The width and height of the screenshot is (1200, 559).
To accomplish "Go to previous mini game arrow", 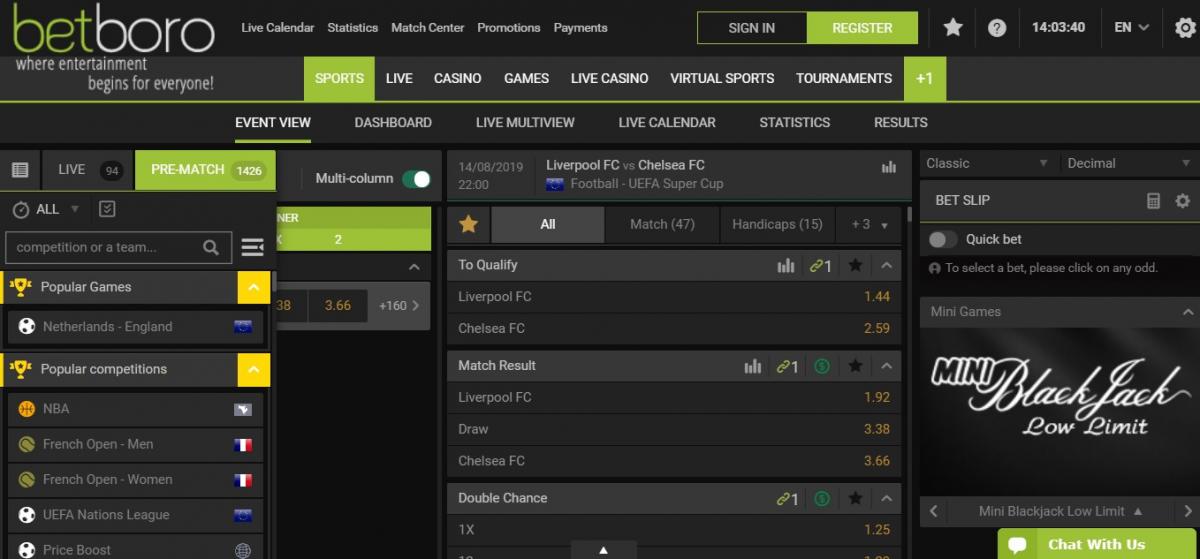I will pyautogui.click(x=933, y=511).
